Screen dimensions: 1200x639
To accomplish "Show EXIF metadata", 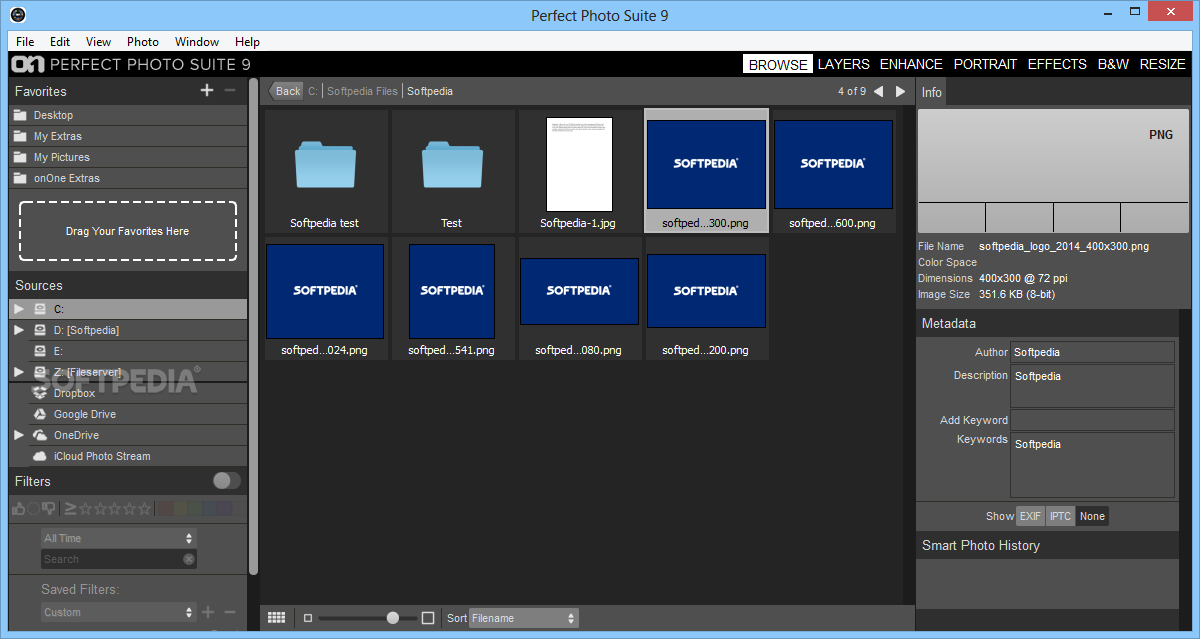I will coord(1030,516).
